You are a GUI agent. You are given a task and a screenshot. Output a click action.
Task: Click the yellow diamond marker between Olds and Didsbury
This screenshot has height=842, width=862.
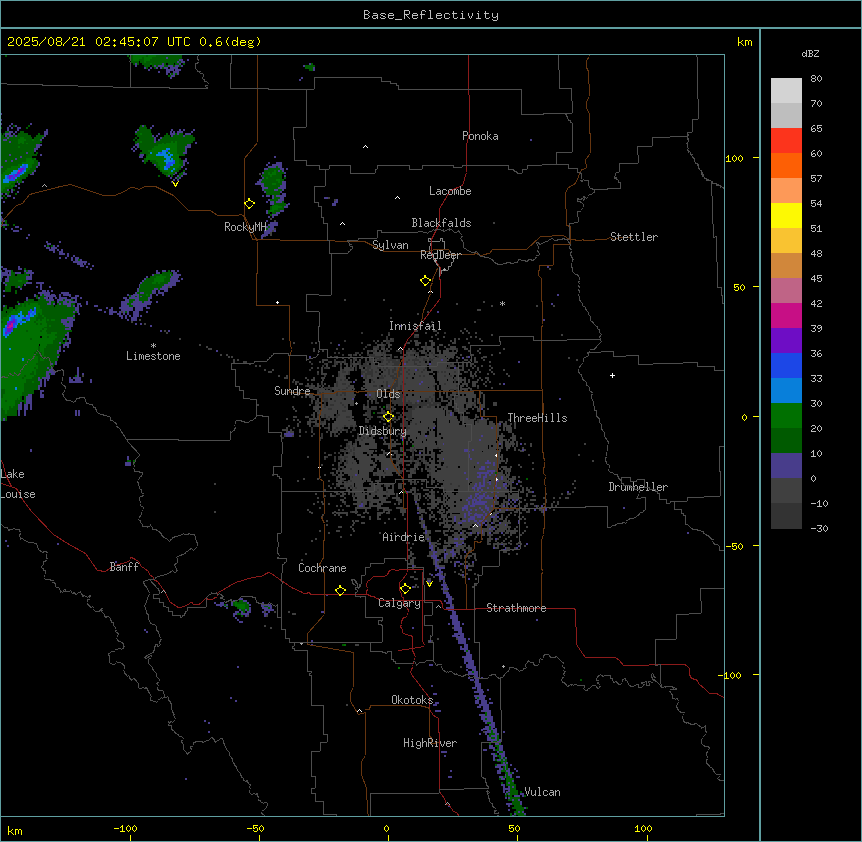(388, 417)
